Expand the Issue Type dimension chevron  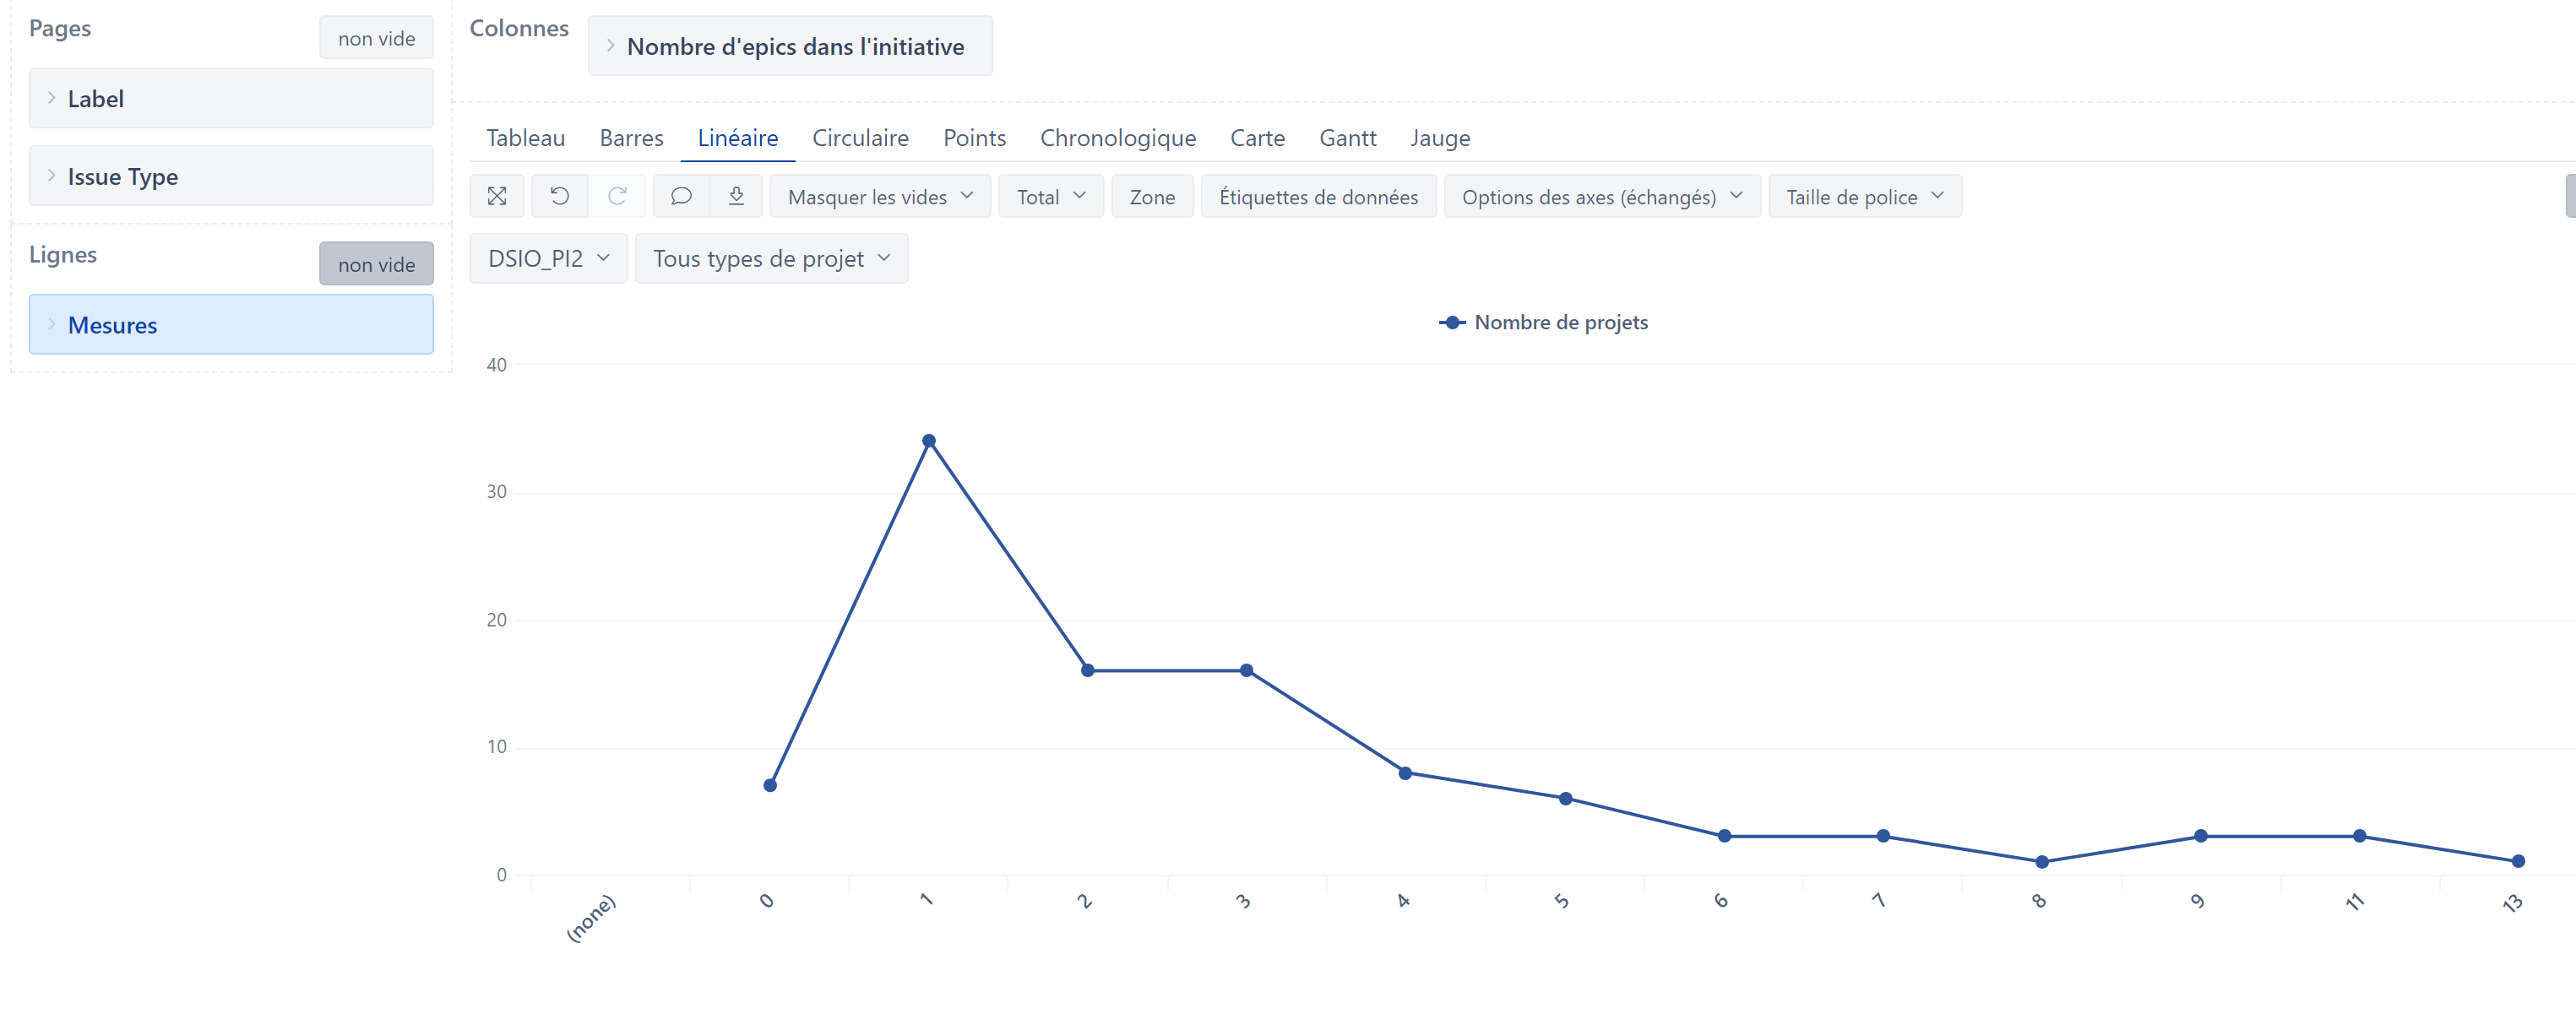point(51,175)
